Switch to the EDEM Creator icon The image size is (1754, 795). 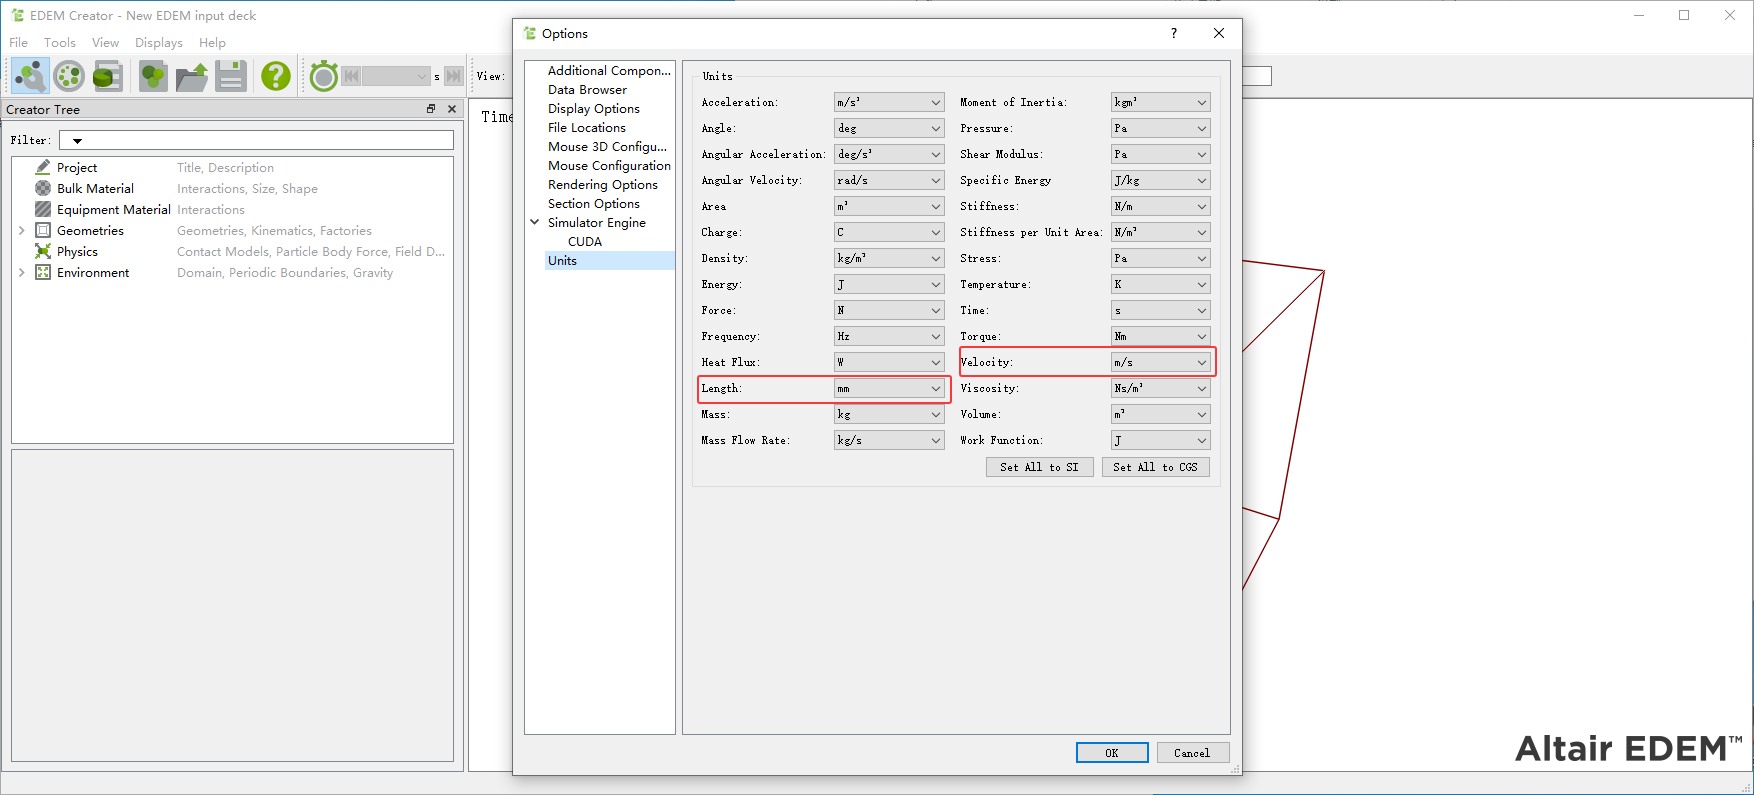[30, 76]
